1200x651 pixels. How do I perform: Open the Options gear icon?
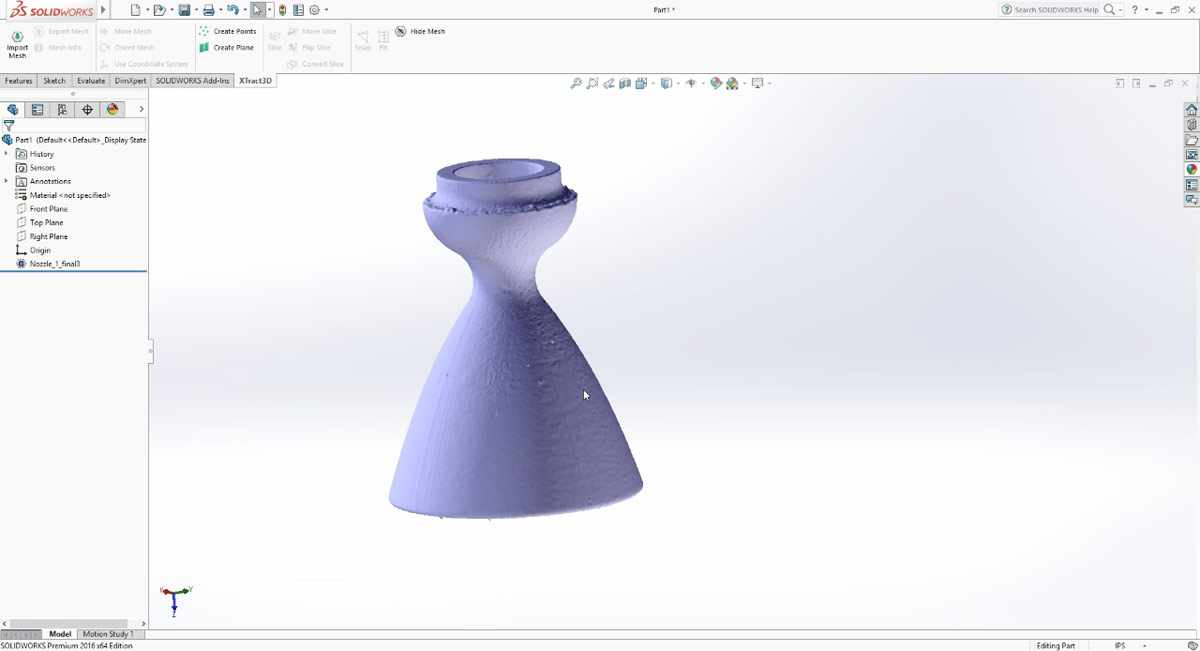314,9
